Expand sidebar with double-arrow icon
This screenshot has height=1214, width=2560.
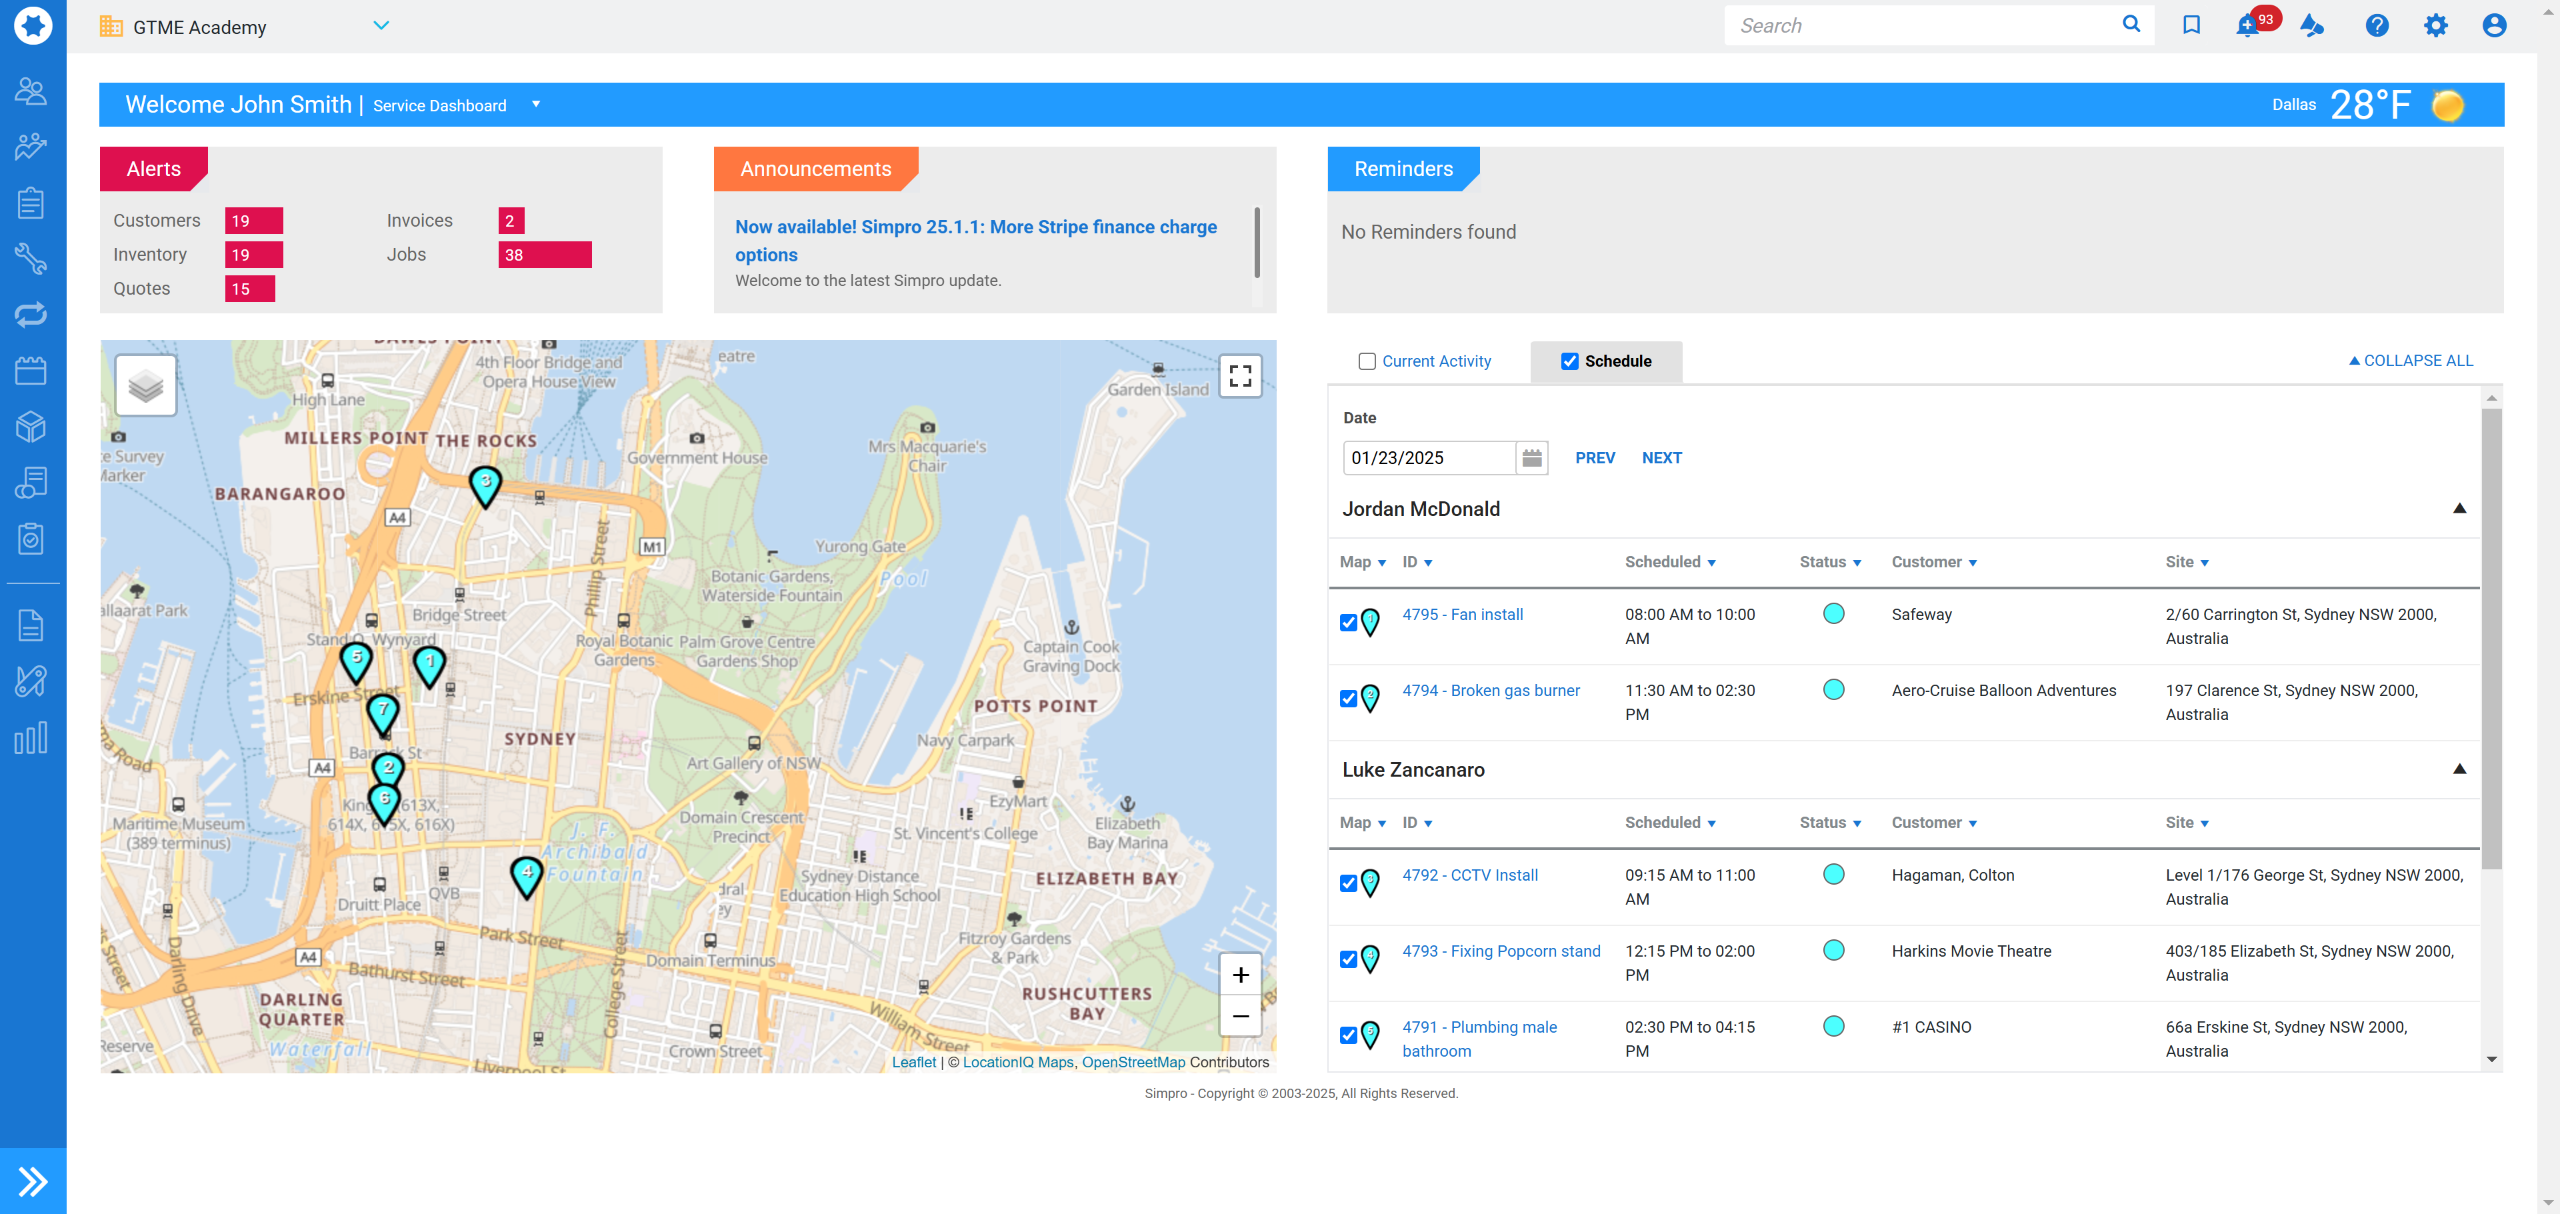(x=33, y=1181)
